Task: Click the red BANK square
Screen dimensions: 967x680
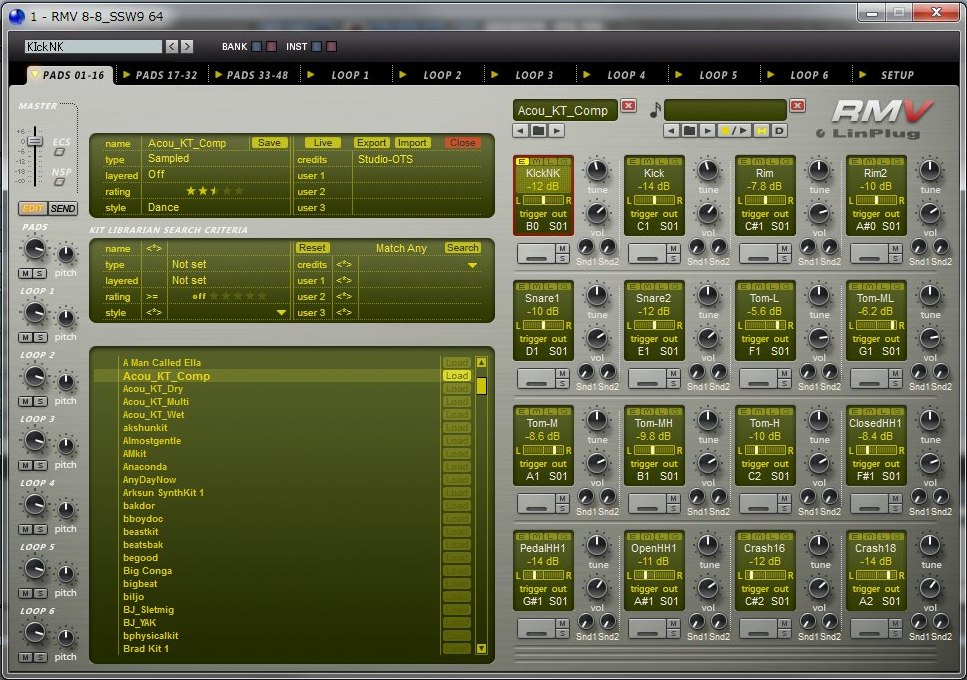Action: (x=271, y=46)
